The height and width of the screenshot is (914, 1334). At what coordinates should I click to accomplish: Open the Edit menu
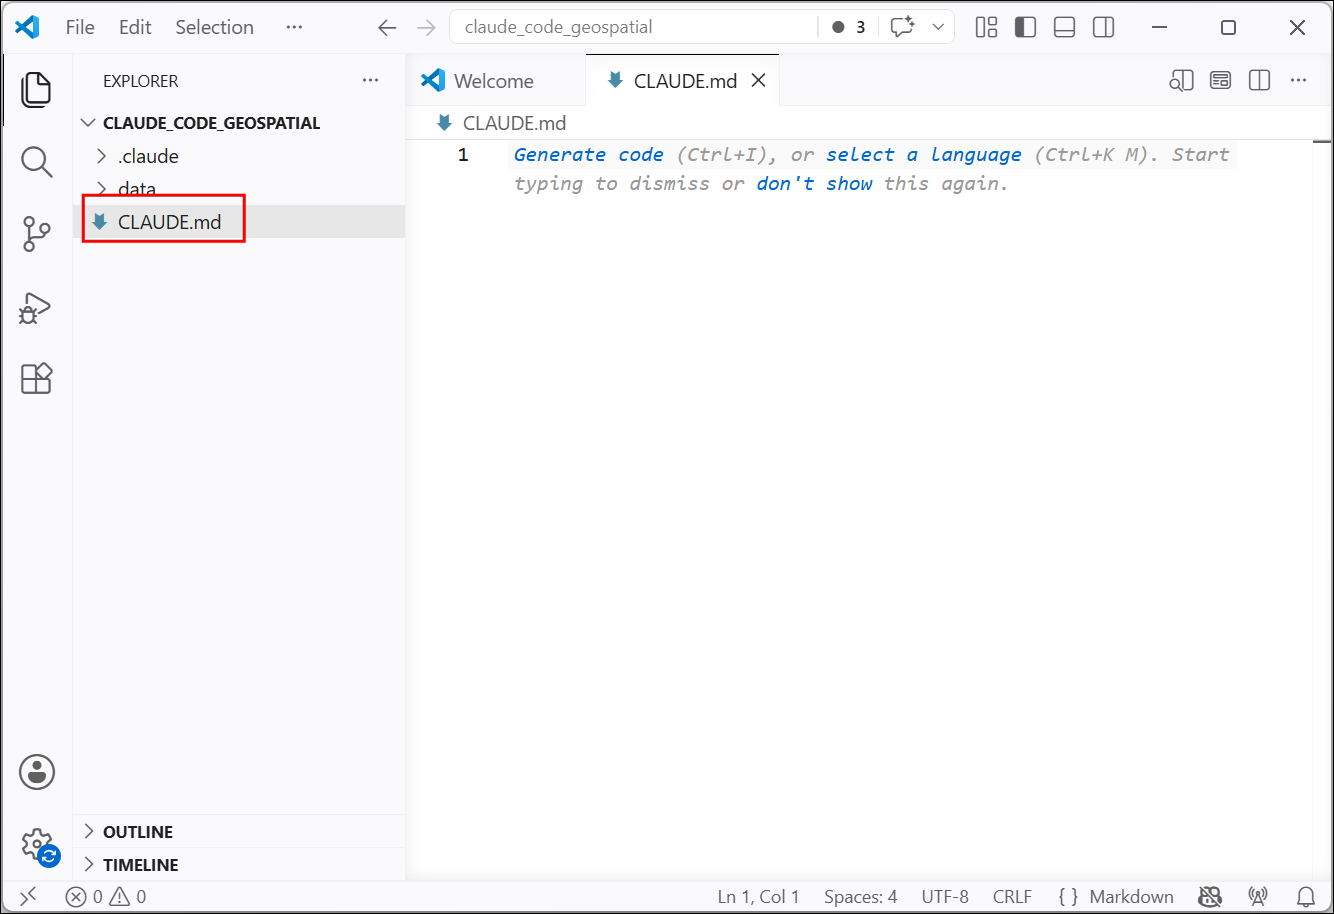point(135,27)
